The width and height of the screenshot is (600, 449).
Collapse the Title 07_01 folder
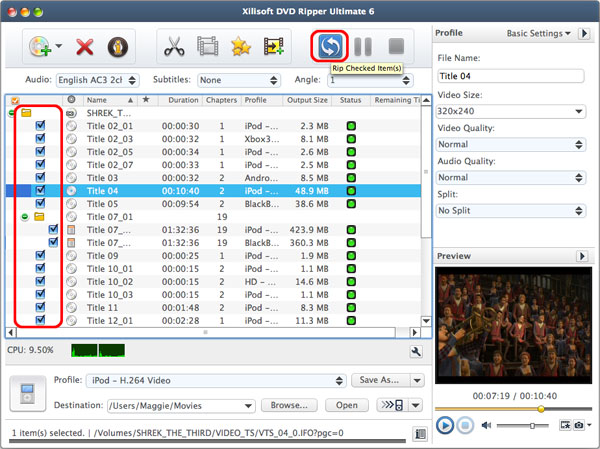(24, 217)
